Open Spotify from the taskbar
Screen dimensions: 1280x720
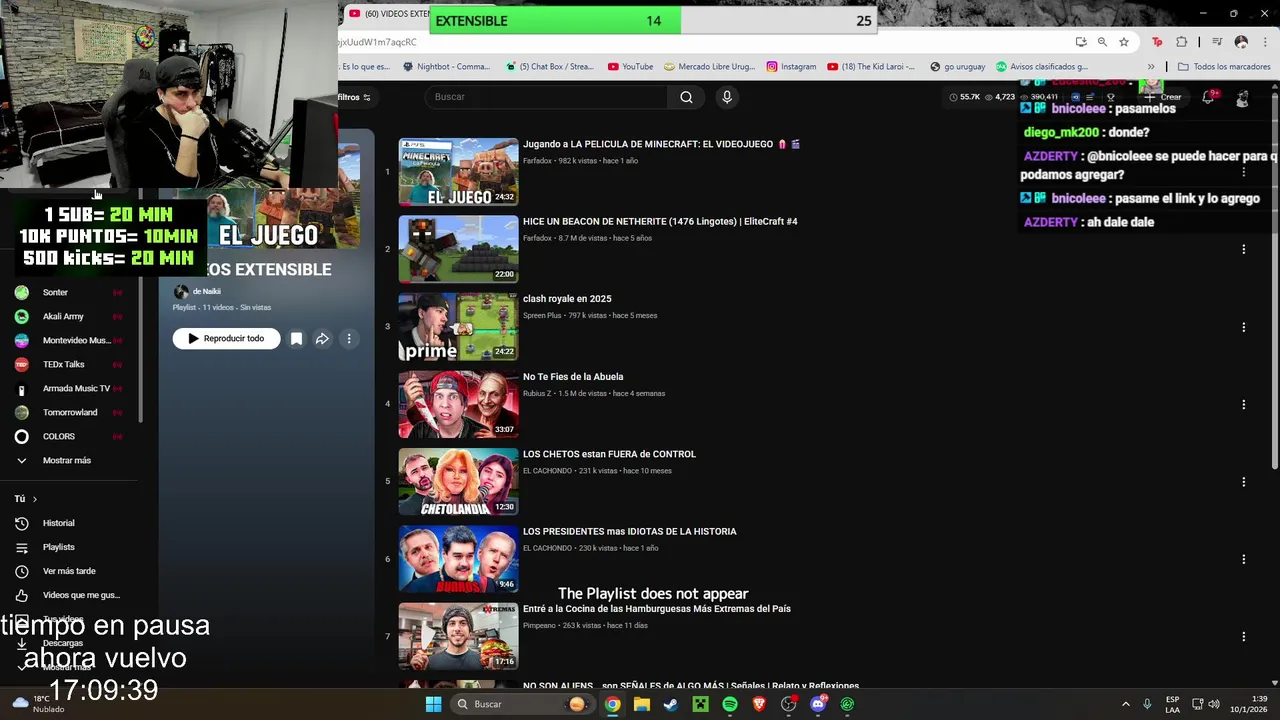point(730,704)
